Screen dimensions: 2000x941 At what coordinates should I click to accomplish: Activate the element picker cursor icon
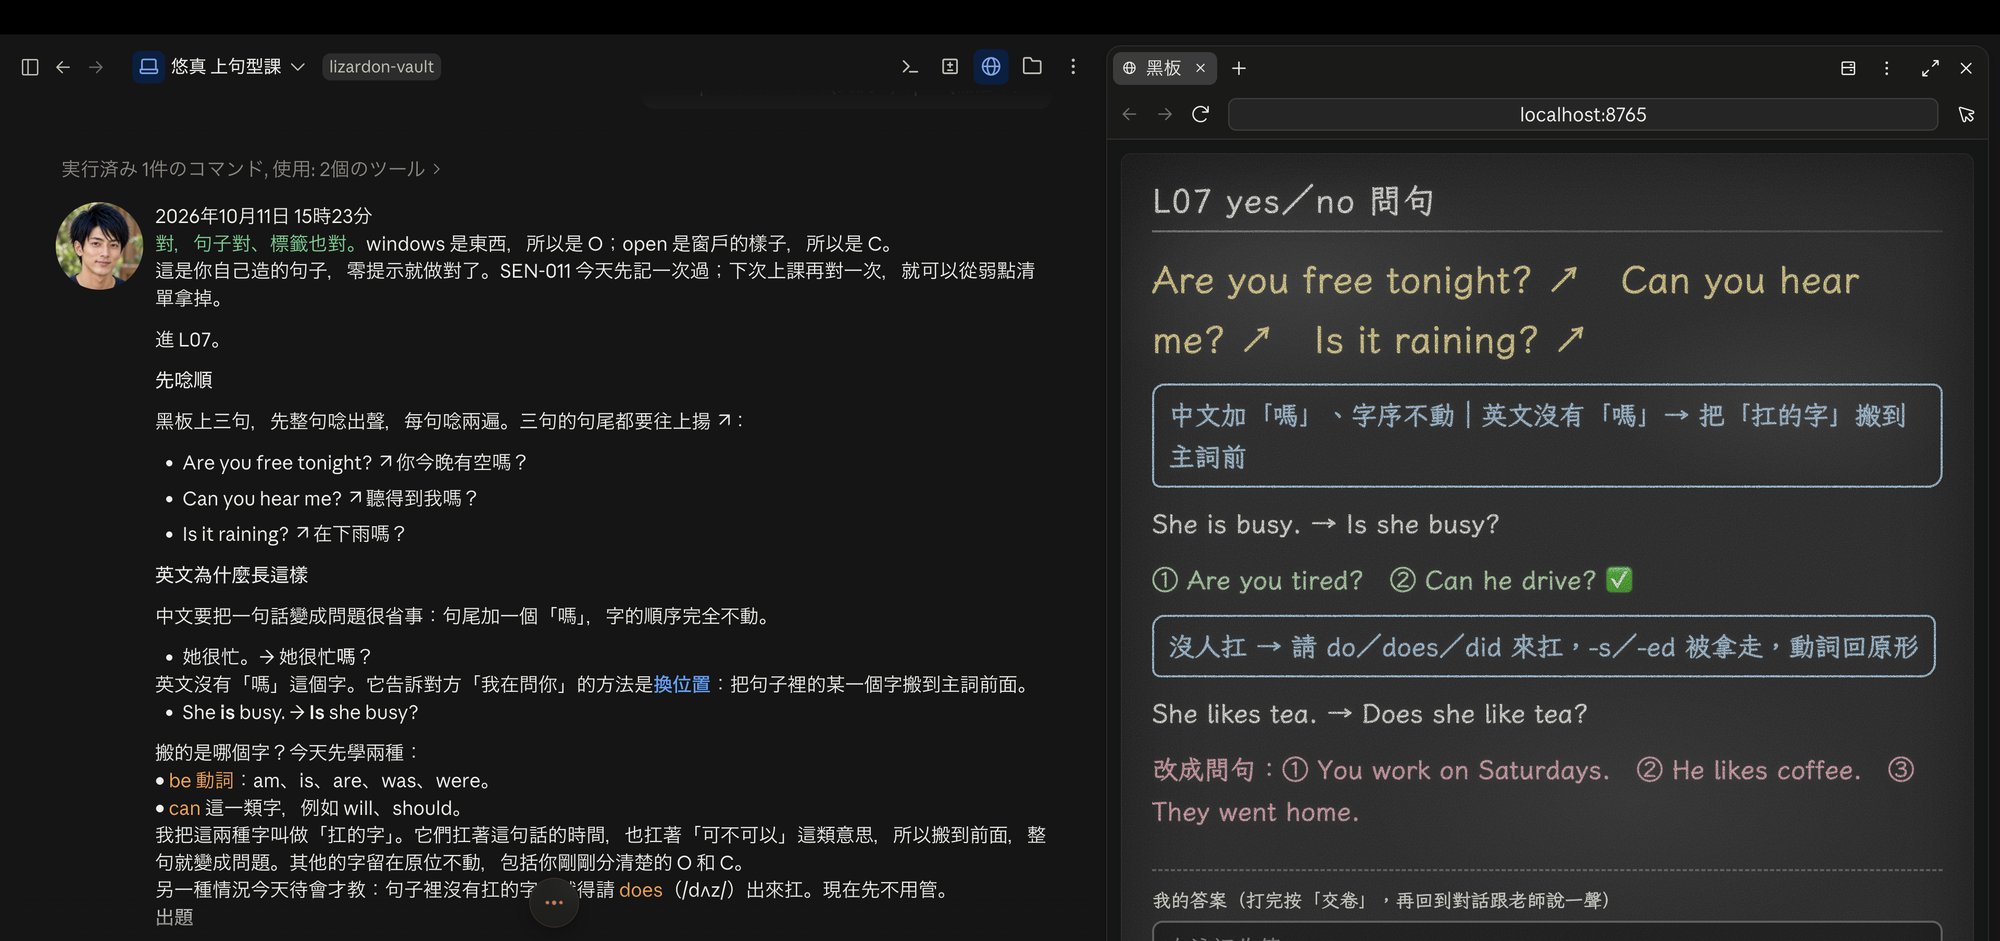pos(1966,115)
